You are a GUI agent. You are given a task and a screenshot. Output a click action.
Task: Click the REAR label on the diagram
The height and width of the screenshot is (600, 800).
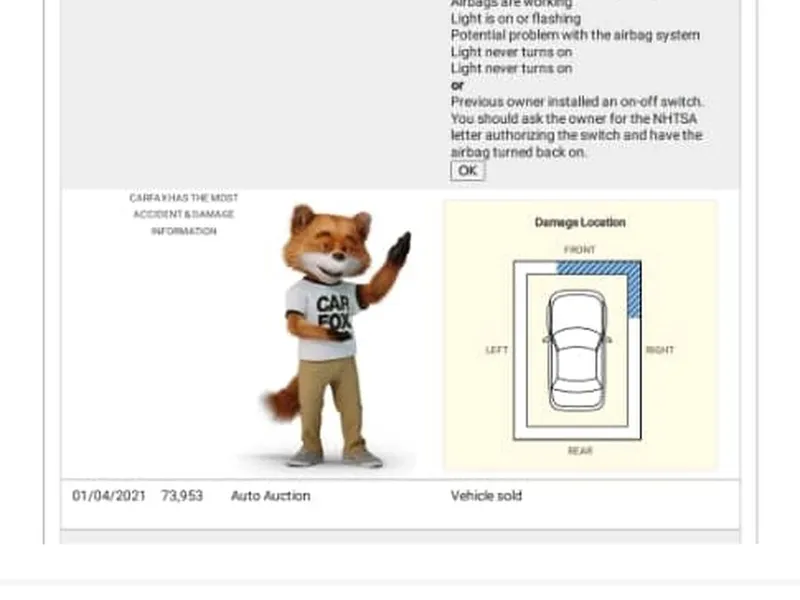click(x=580, y=452)
